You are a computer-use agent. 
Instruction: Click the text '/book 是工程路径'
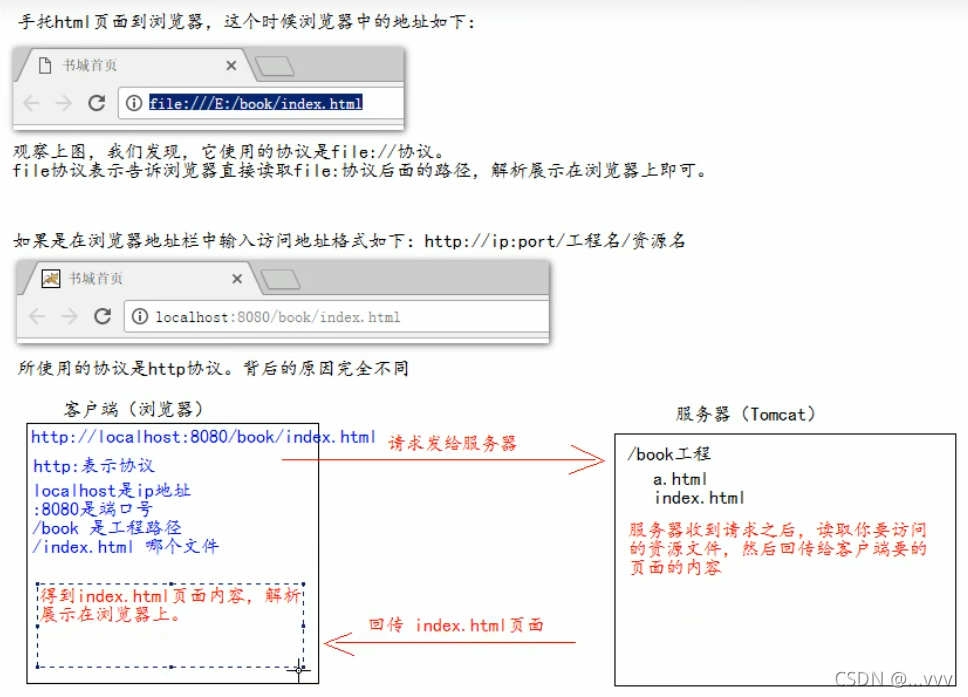[107, 528]
